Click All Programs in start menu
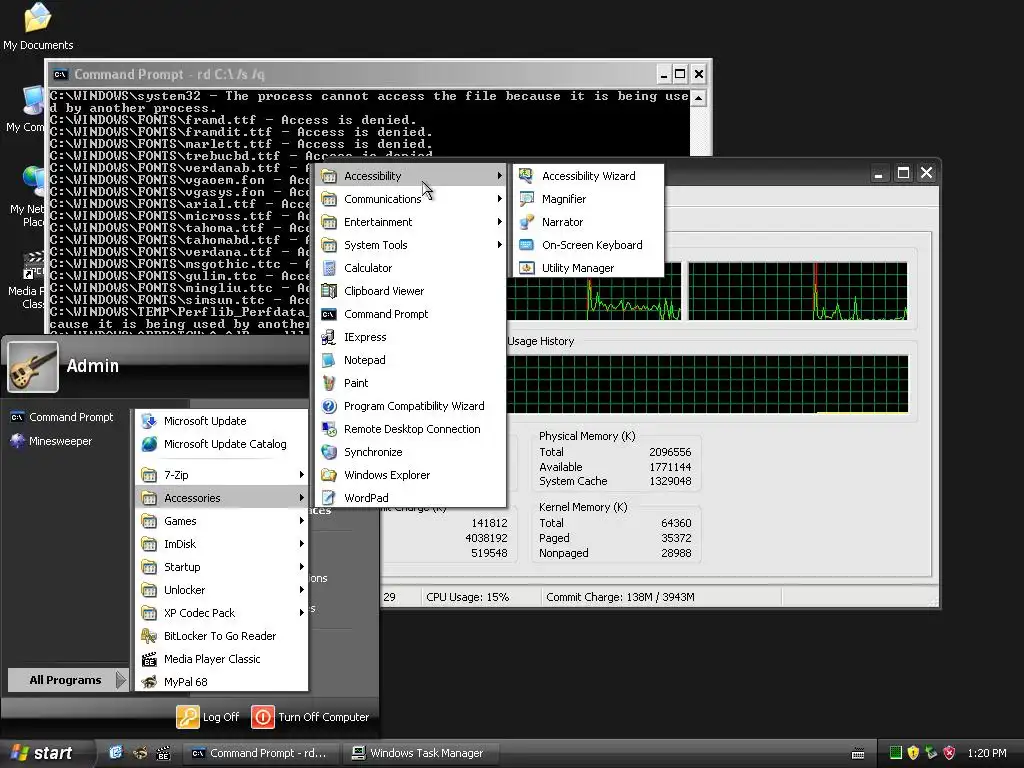The image size is (1024, 768). click(68, 680)
